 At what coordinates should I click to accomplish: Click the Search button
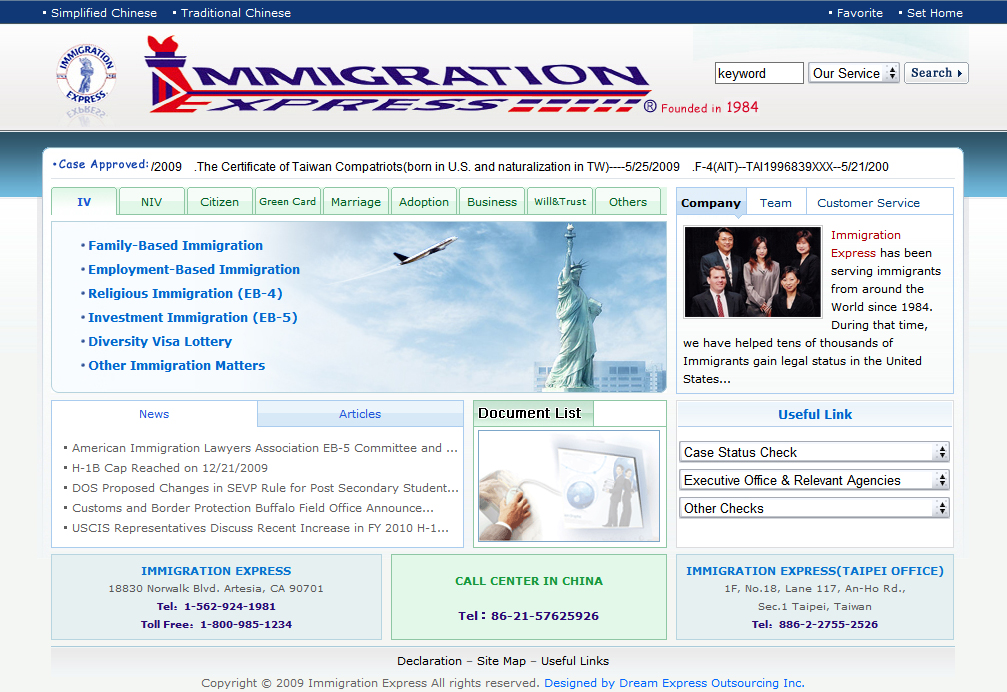pyautogui.click(x=936, y=73)
